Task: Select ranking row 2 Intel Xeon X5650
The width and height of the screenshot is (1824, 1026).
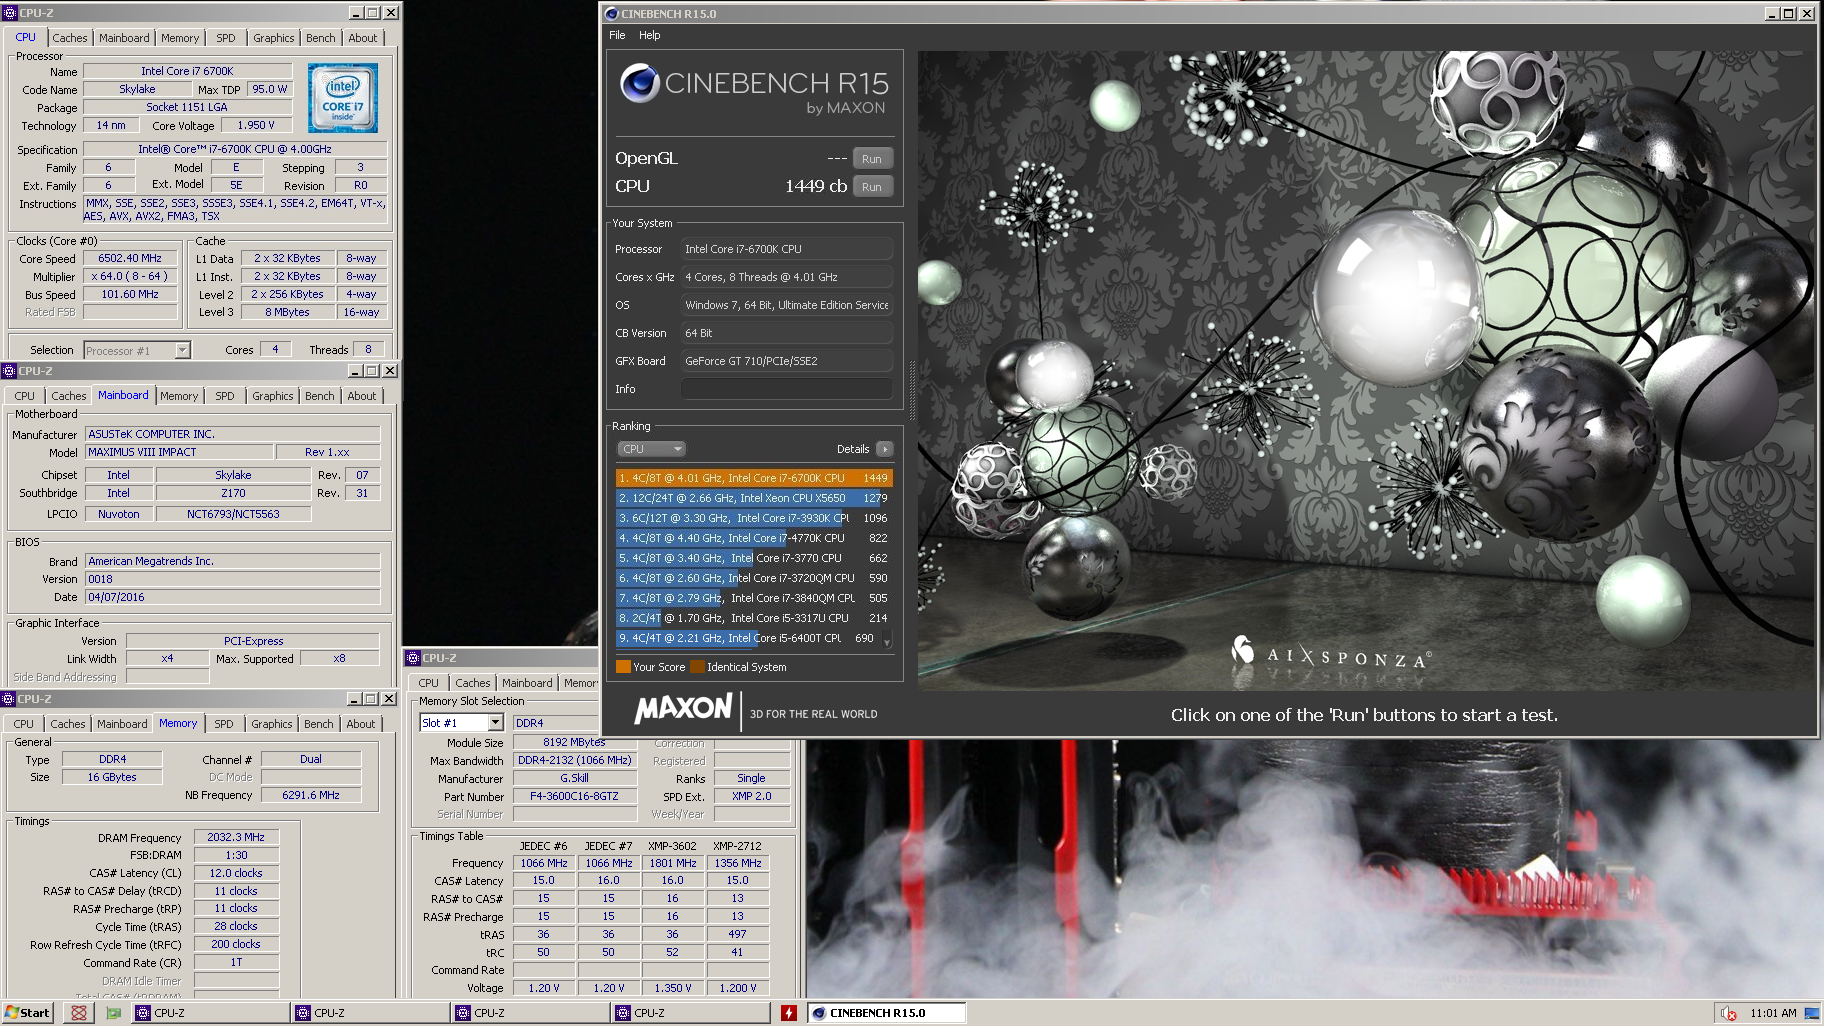Action: click(x=754, y=498)
